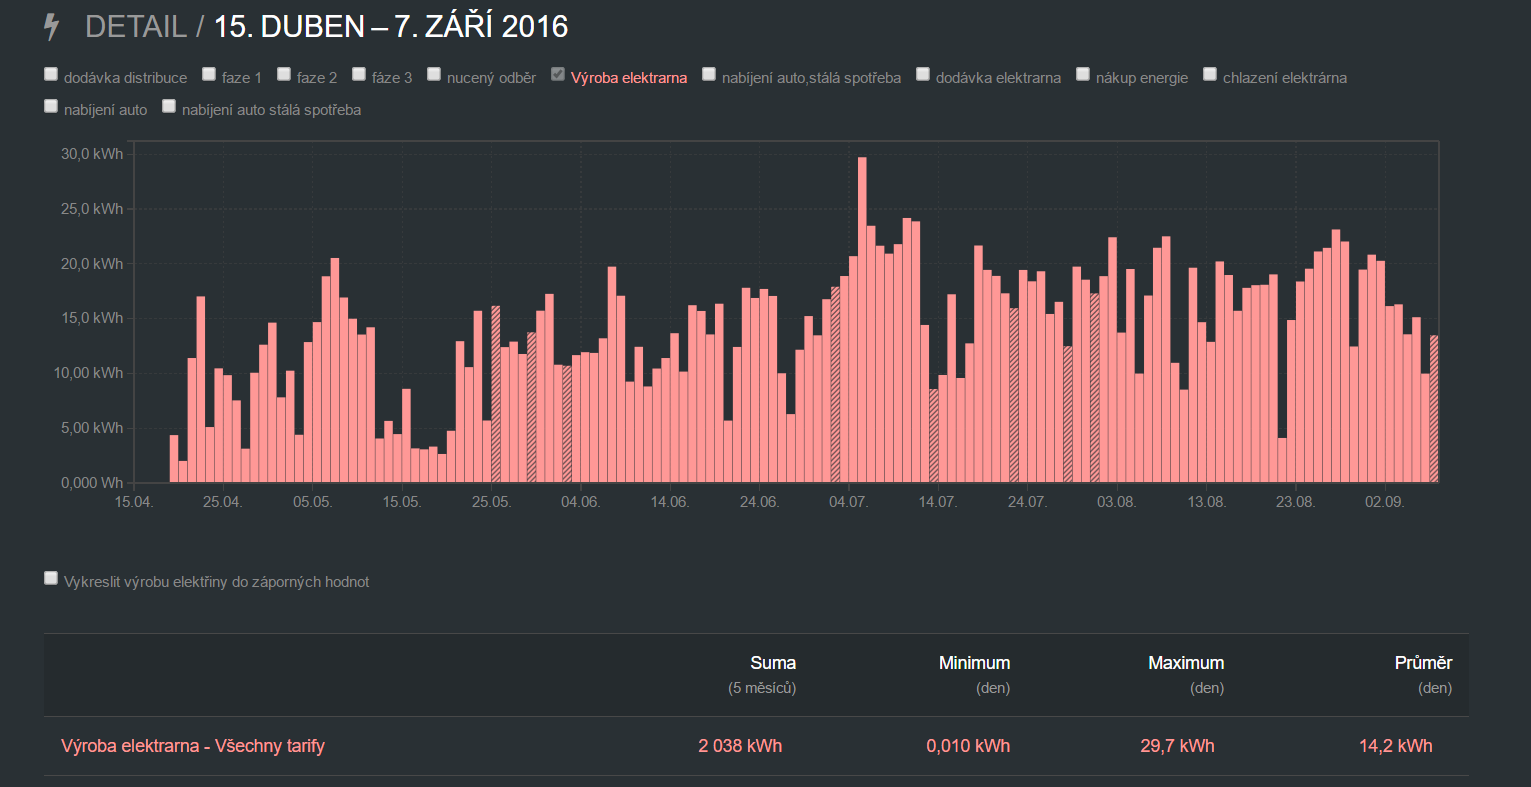Select the 24.06. date label
The width and height of the screenshot is (1531, 787).
coord(759,502)
